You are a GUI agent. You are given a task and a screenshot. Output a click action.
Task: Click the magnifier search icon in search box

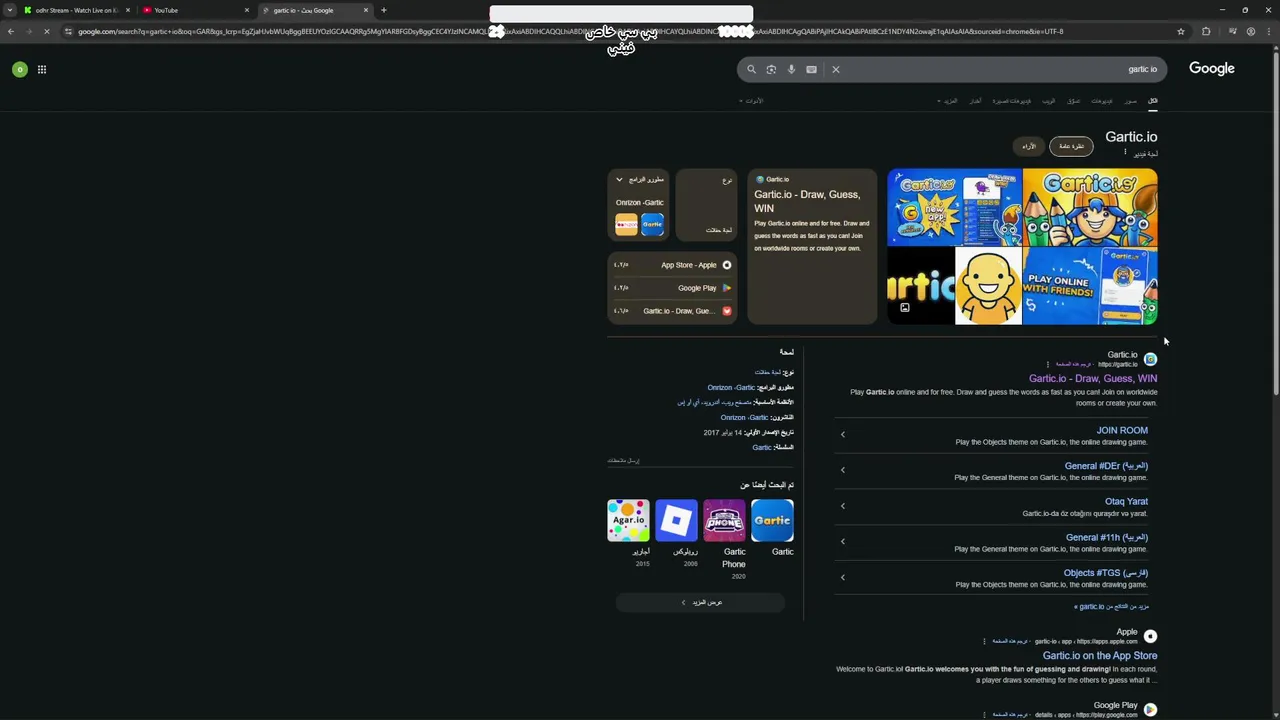pyautogui.click(x=751, y=69)
